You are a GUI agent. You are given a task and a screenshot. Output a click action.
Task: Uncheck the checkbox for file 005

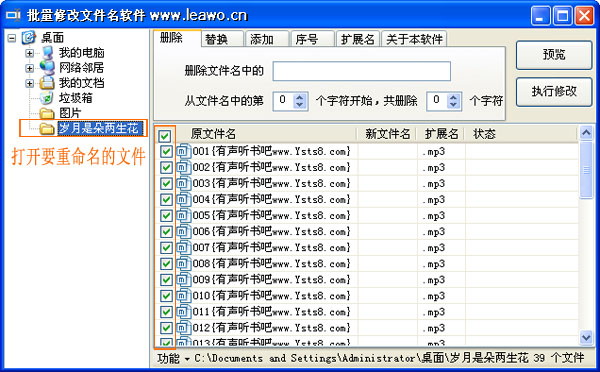tap(166, 216)
